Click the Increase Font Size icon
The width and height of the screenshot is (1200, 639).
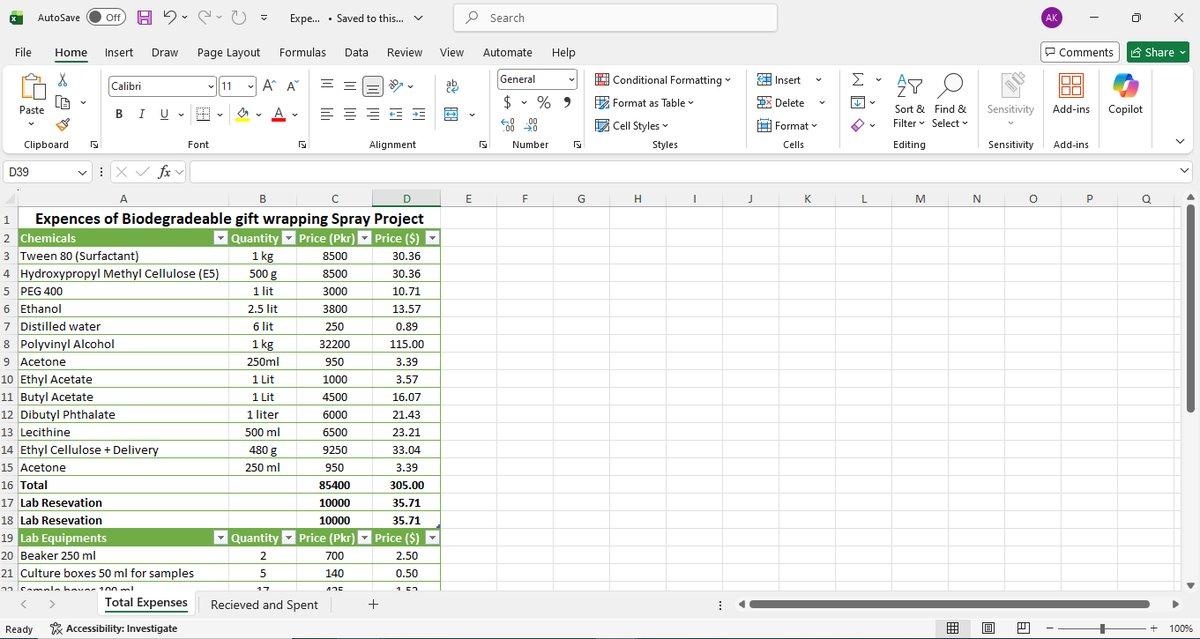pos(271,86)
